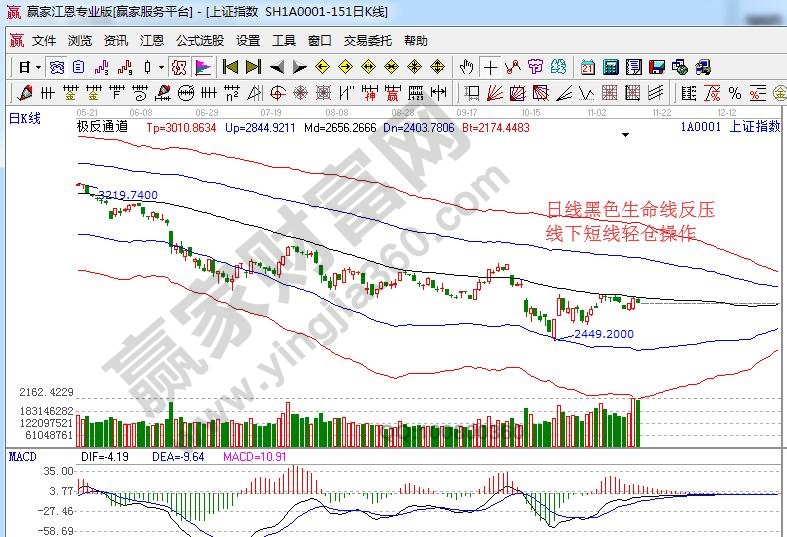Click the calculator icon in toolbar

[609, 68]
